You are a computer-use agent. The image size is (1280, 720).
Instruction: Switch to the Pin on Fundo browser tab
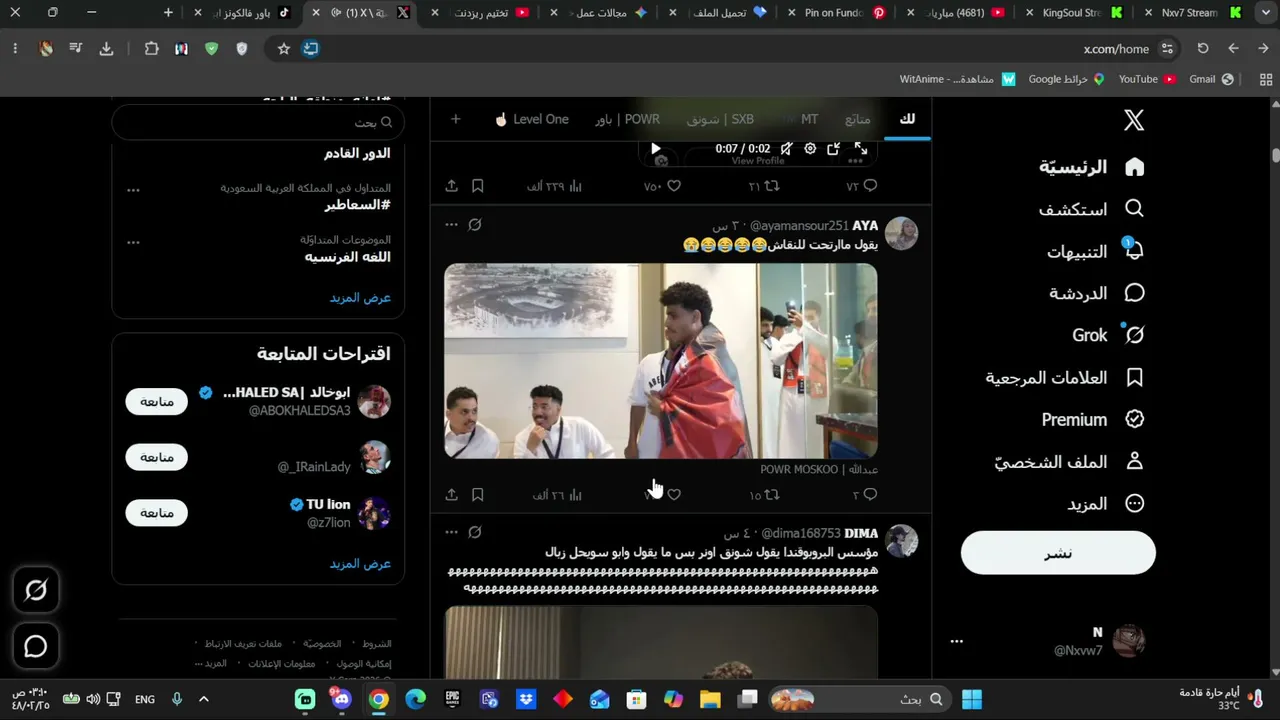836,13
